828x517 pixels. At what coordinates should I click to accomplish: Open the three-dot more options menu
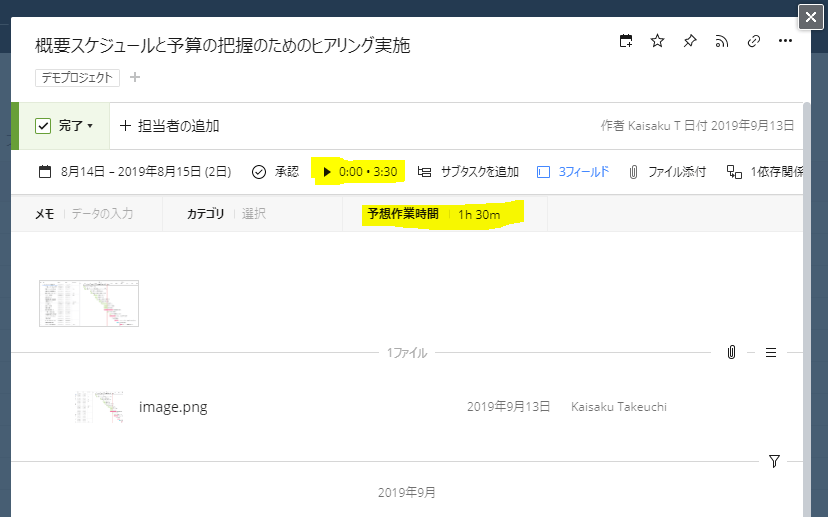785,41
